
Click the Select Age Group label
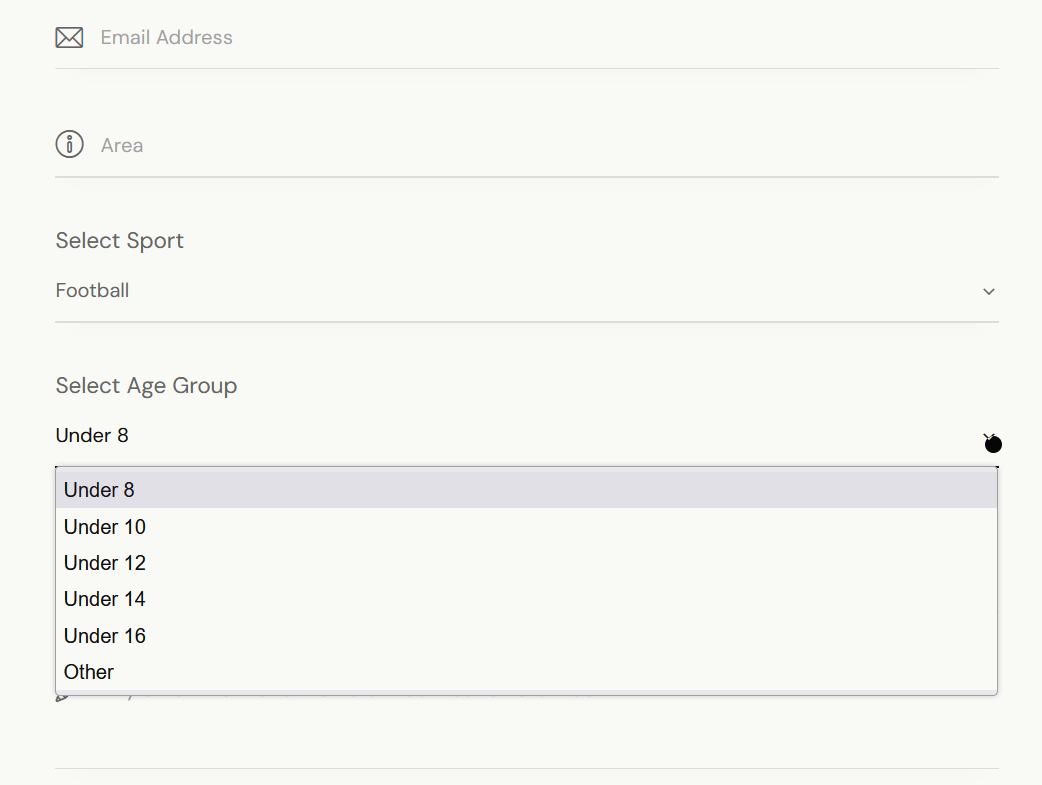click(x=146, y=386)
